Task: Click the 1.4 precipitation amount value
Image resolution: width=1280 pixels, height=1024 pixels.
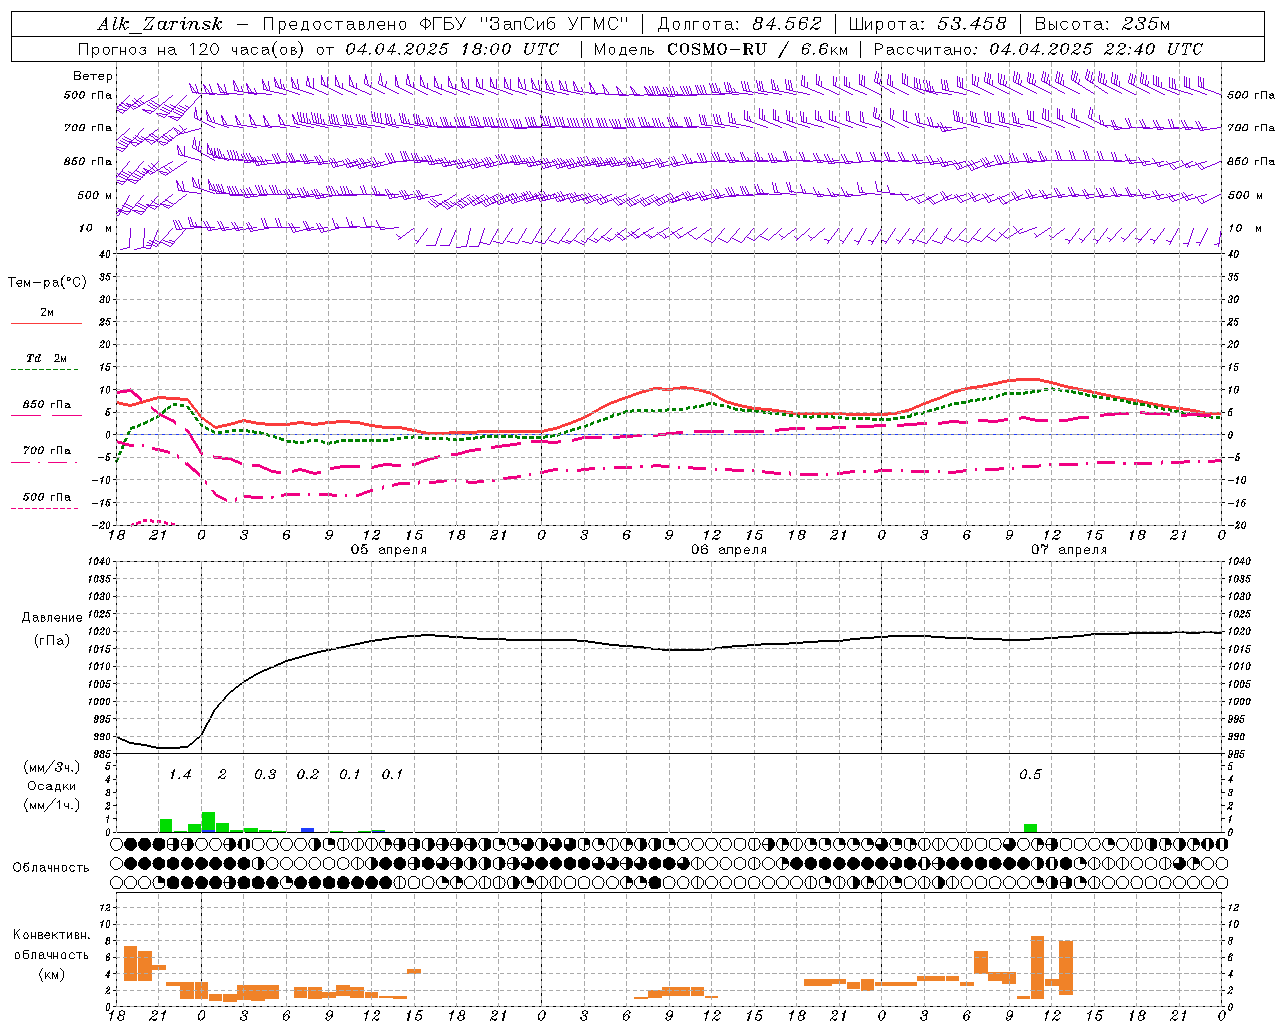Action: [x=180, y=775]
